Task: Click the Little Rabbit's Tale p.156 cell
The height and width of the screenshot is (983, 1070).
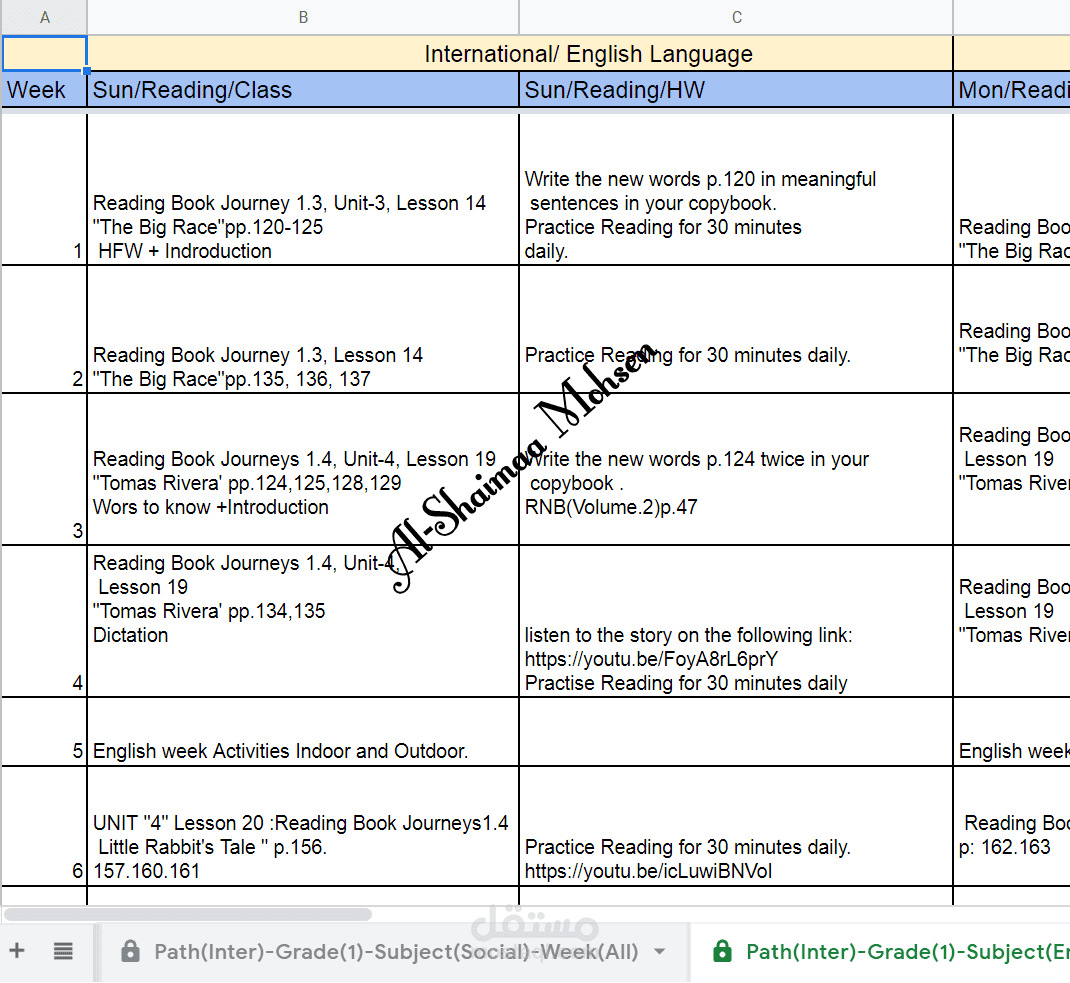Action: pyautogui.click(x=303, y=827)
